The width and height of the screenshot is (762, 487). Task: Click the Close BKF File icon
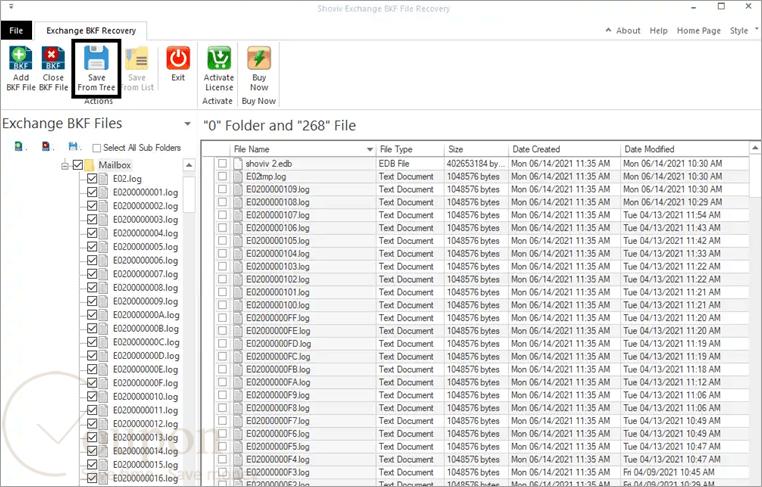pyautogui.click(x=53, y=58)
